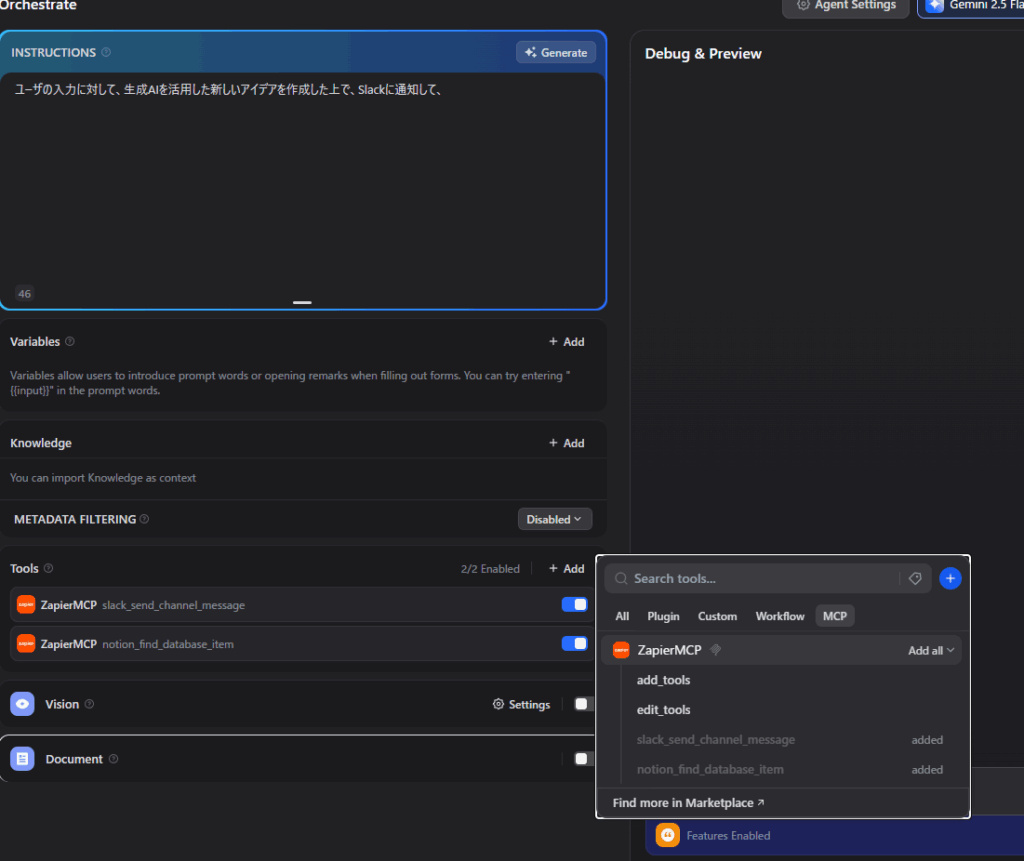The image size is (1024, 861).
Task: Toggle off slack_send_channel_message tool
Action: pyautogui.click(x=574, y=605)
